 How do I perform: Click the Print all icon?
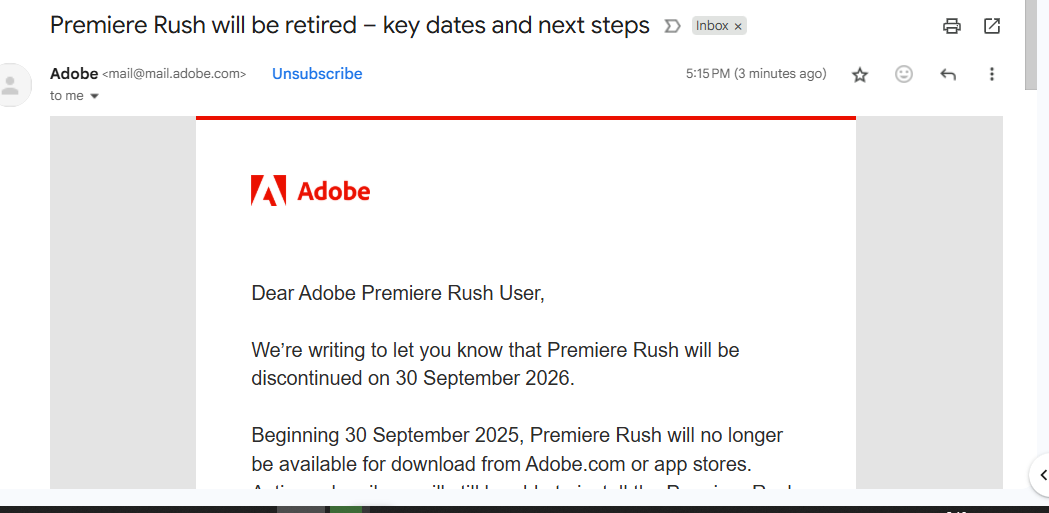coord(952,27)
